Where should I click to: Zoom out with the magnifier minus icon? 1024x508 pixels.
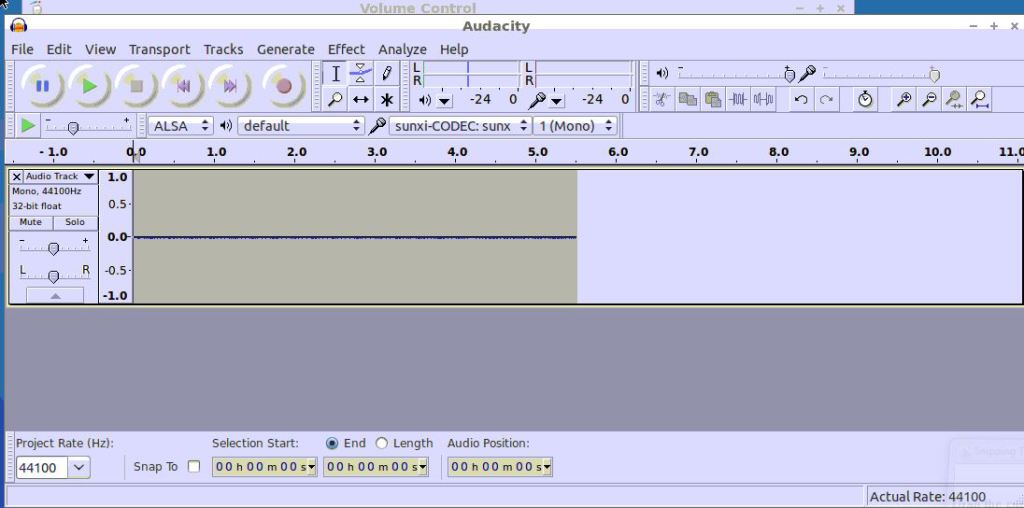[929, 100]
